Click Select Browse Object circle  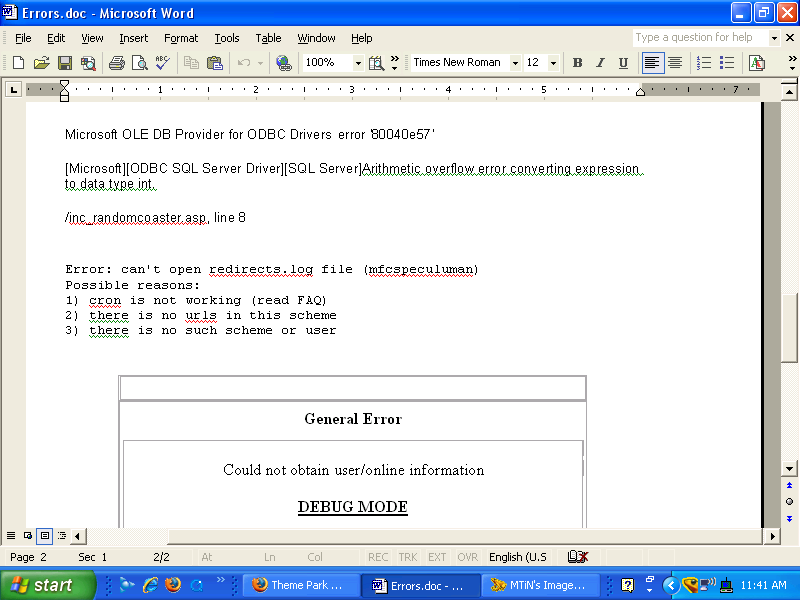click(789, 502)
